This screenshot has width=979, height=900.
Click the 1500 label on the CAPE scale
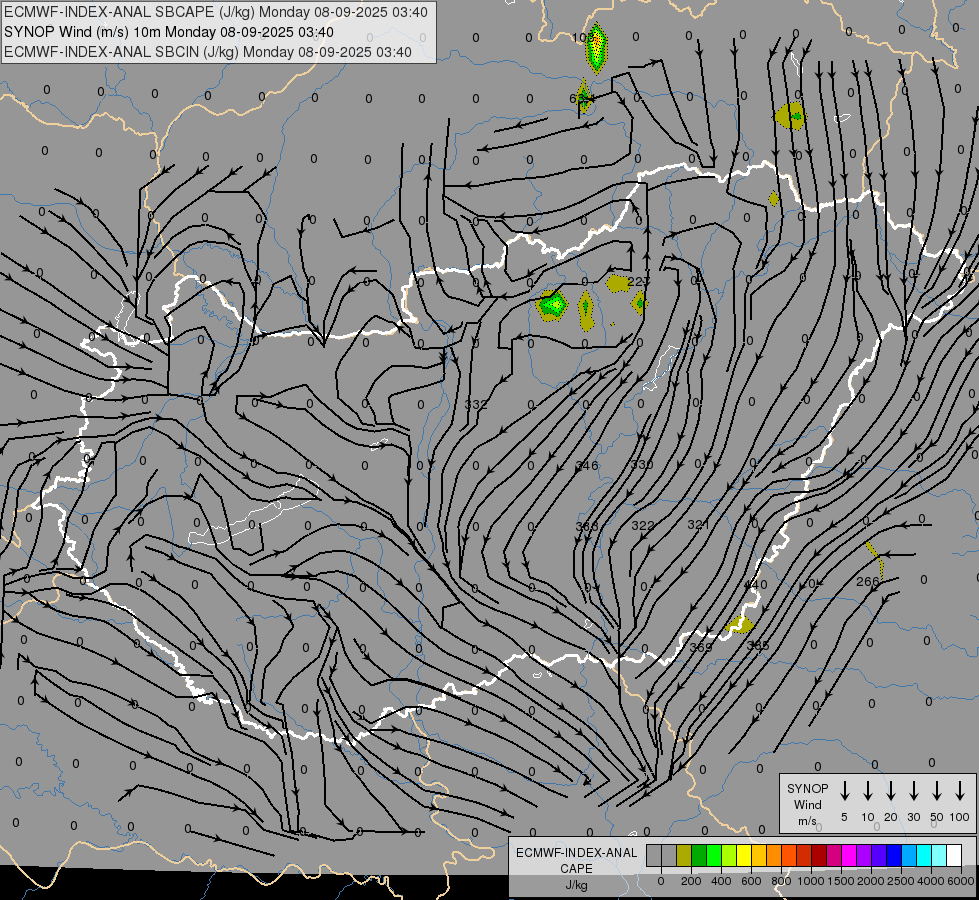841,881
